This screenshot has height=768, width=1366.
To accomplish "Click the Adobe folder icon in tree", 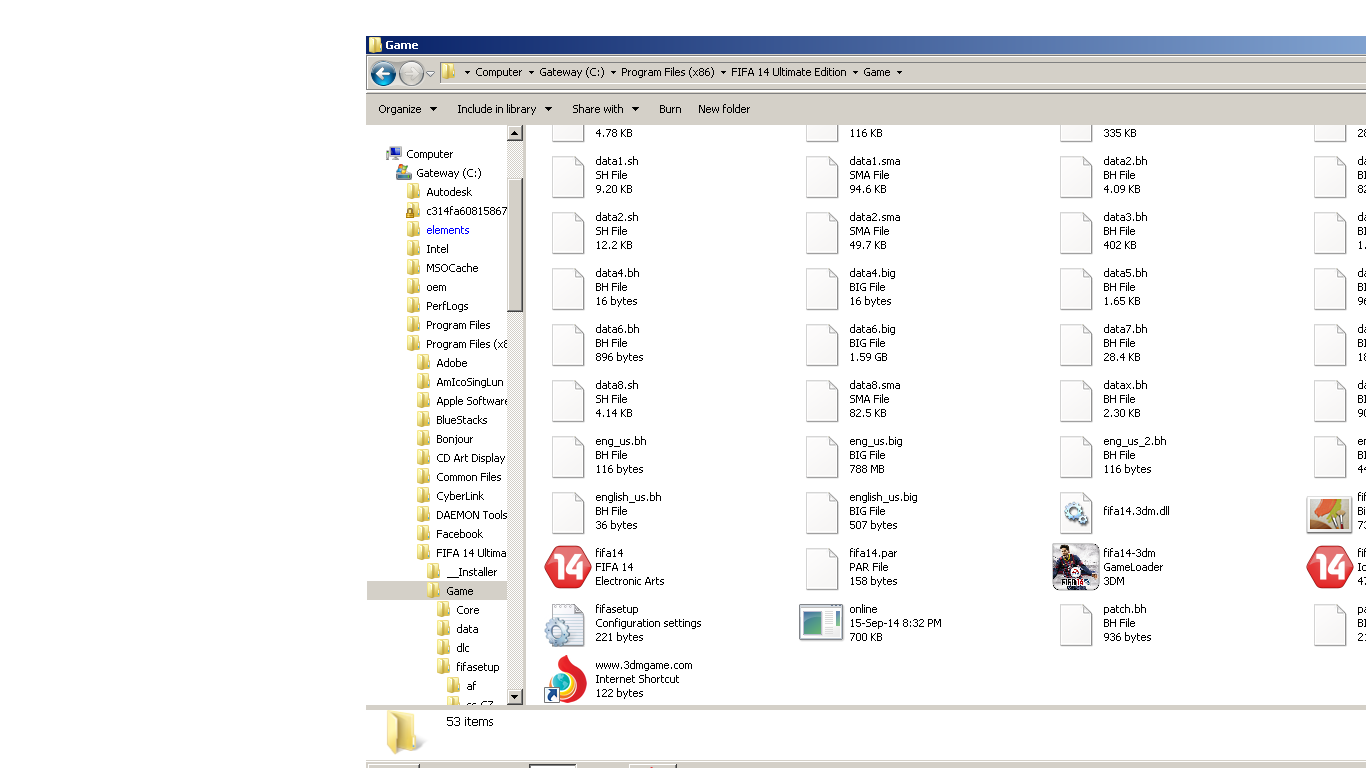I will (x=423, y=363).
